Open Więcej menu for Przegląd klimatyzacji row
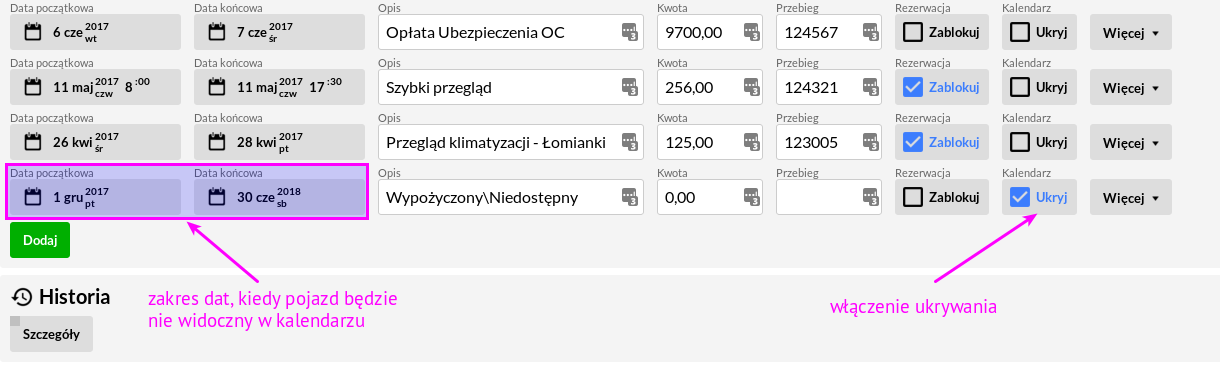 [x=1130, y=142]
